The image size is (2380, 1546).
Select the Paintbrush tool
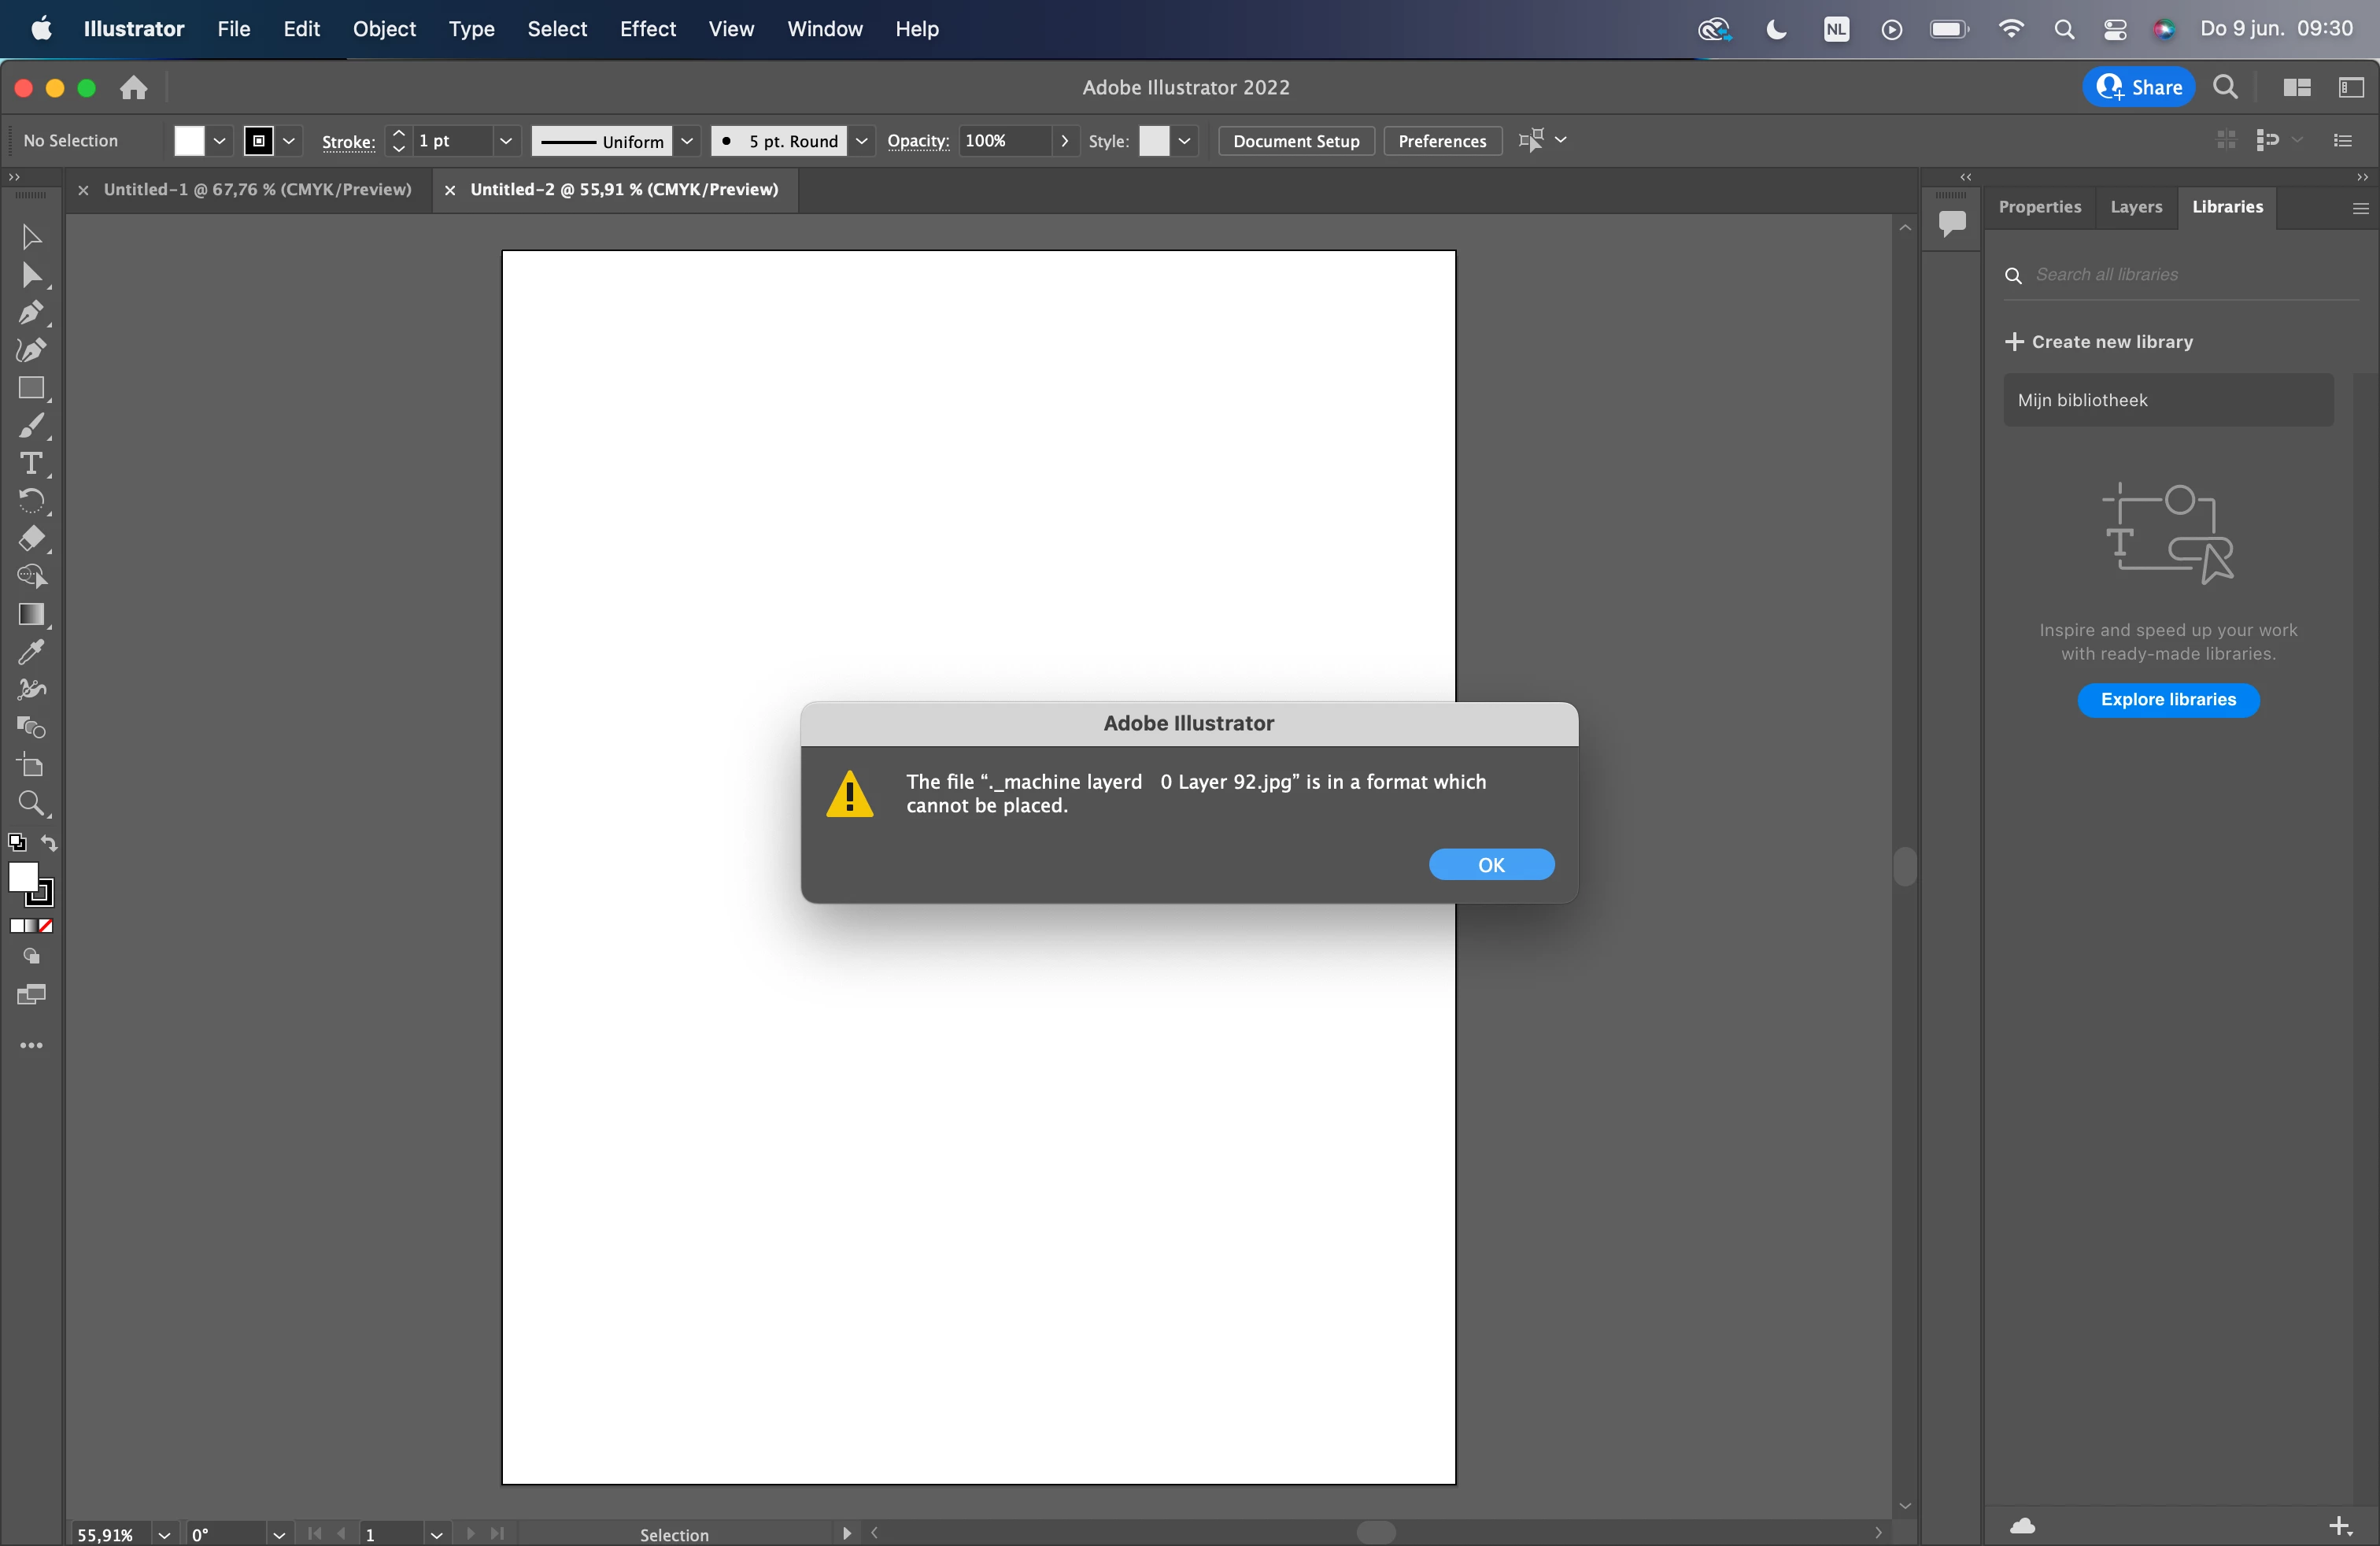pos(30,427)
